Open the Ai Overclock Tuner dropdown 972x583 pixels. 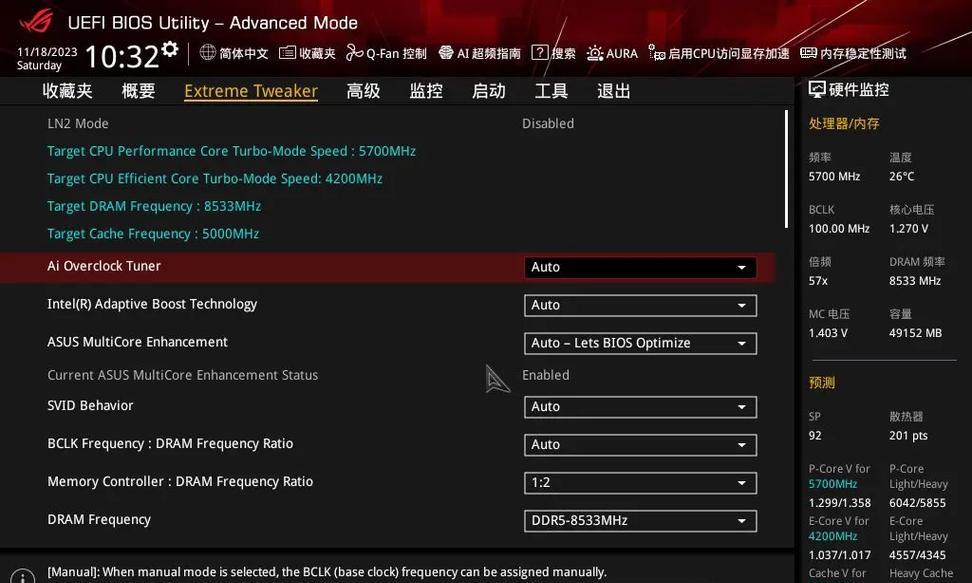click(640, 267)
